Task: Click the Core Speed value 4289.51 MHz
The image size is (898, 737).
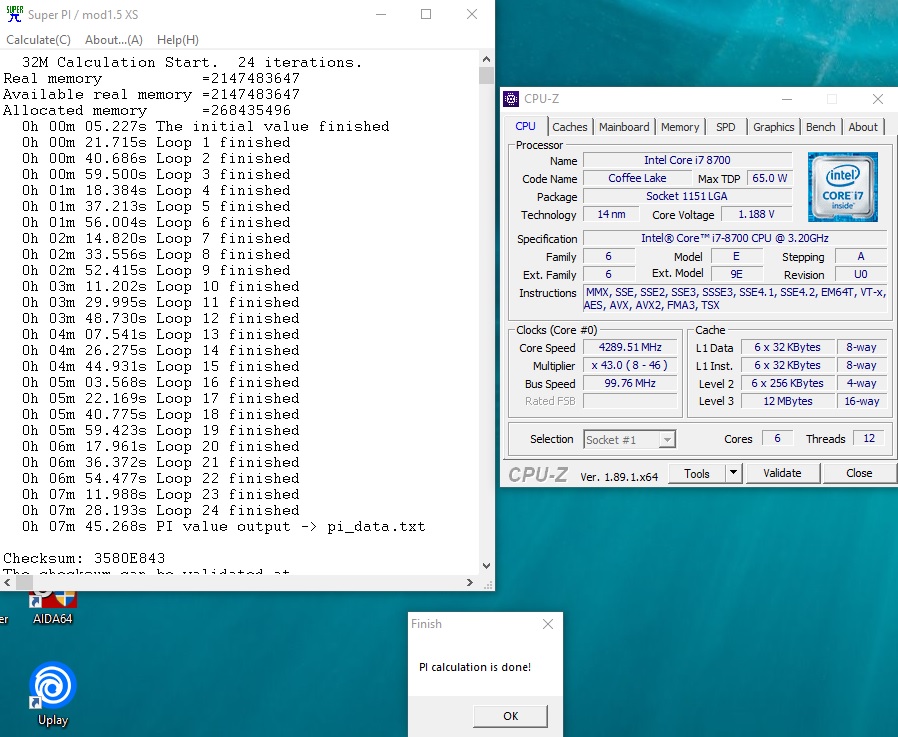Action: tap(630, 347)
